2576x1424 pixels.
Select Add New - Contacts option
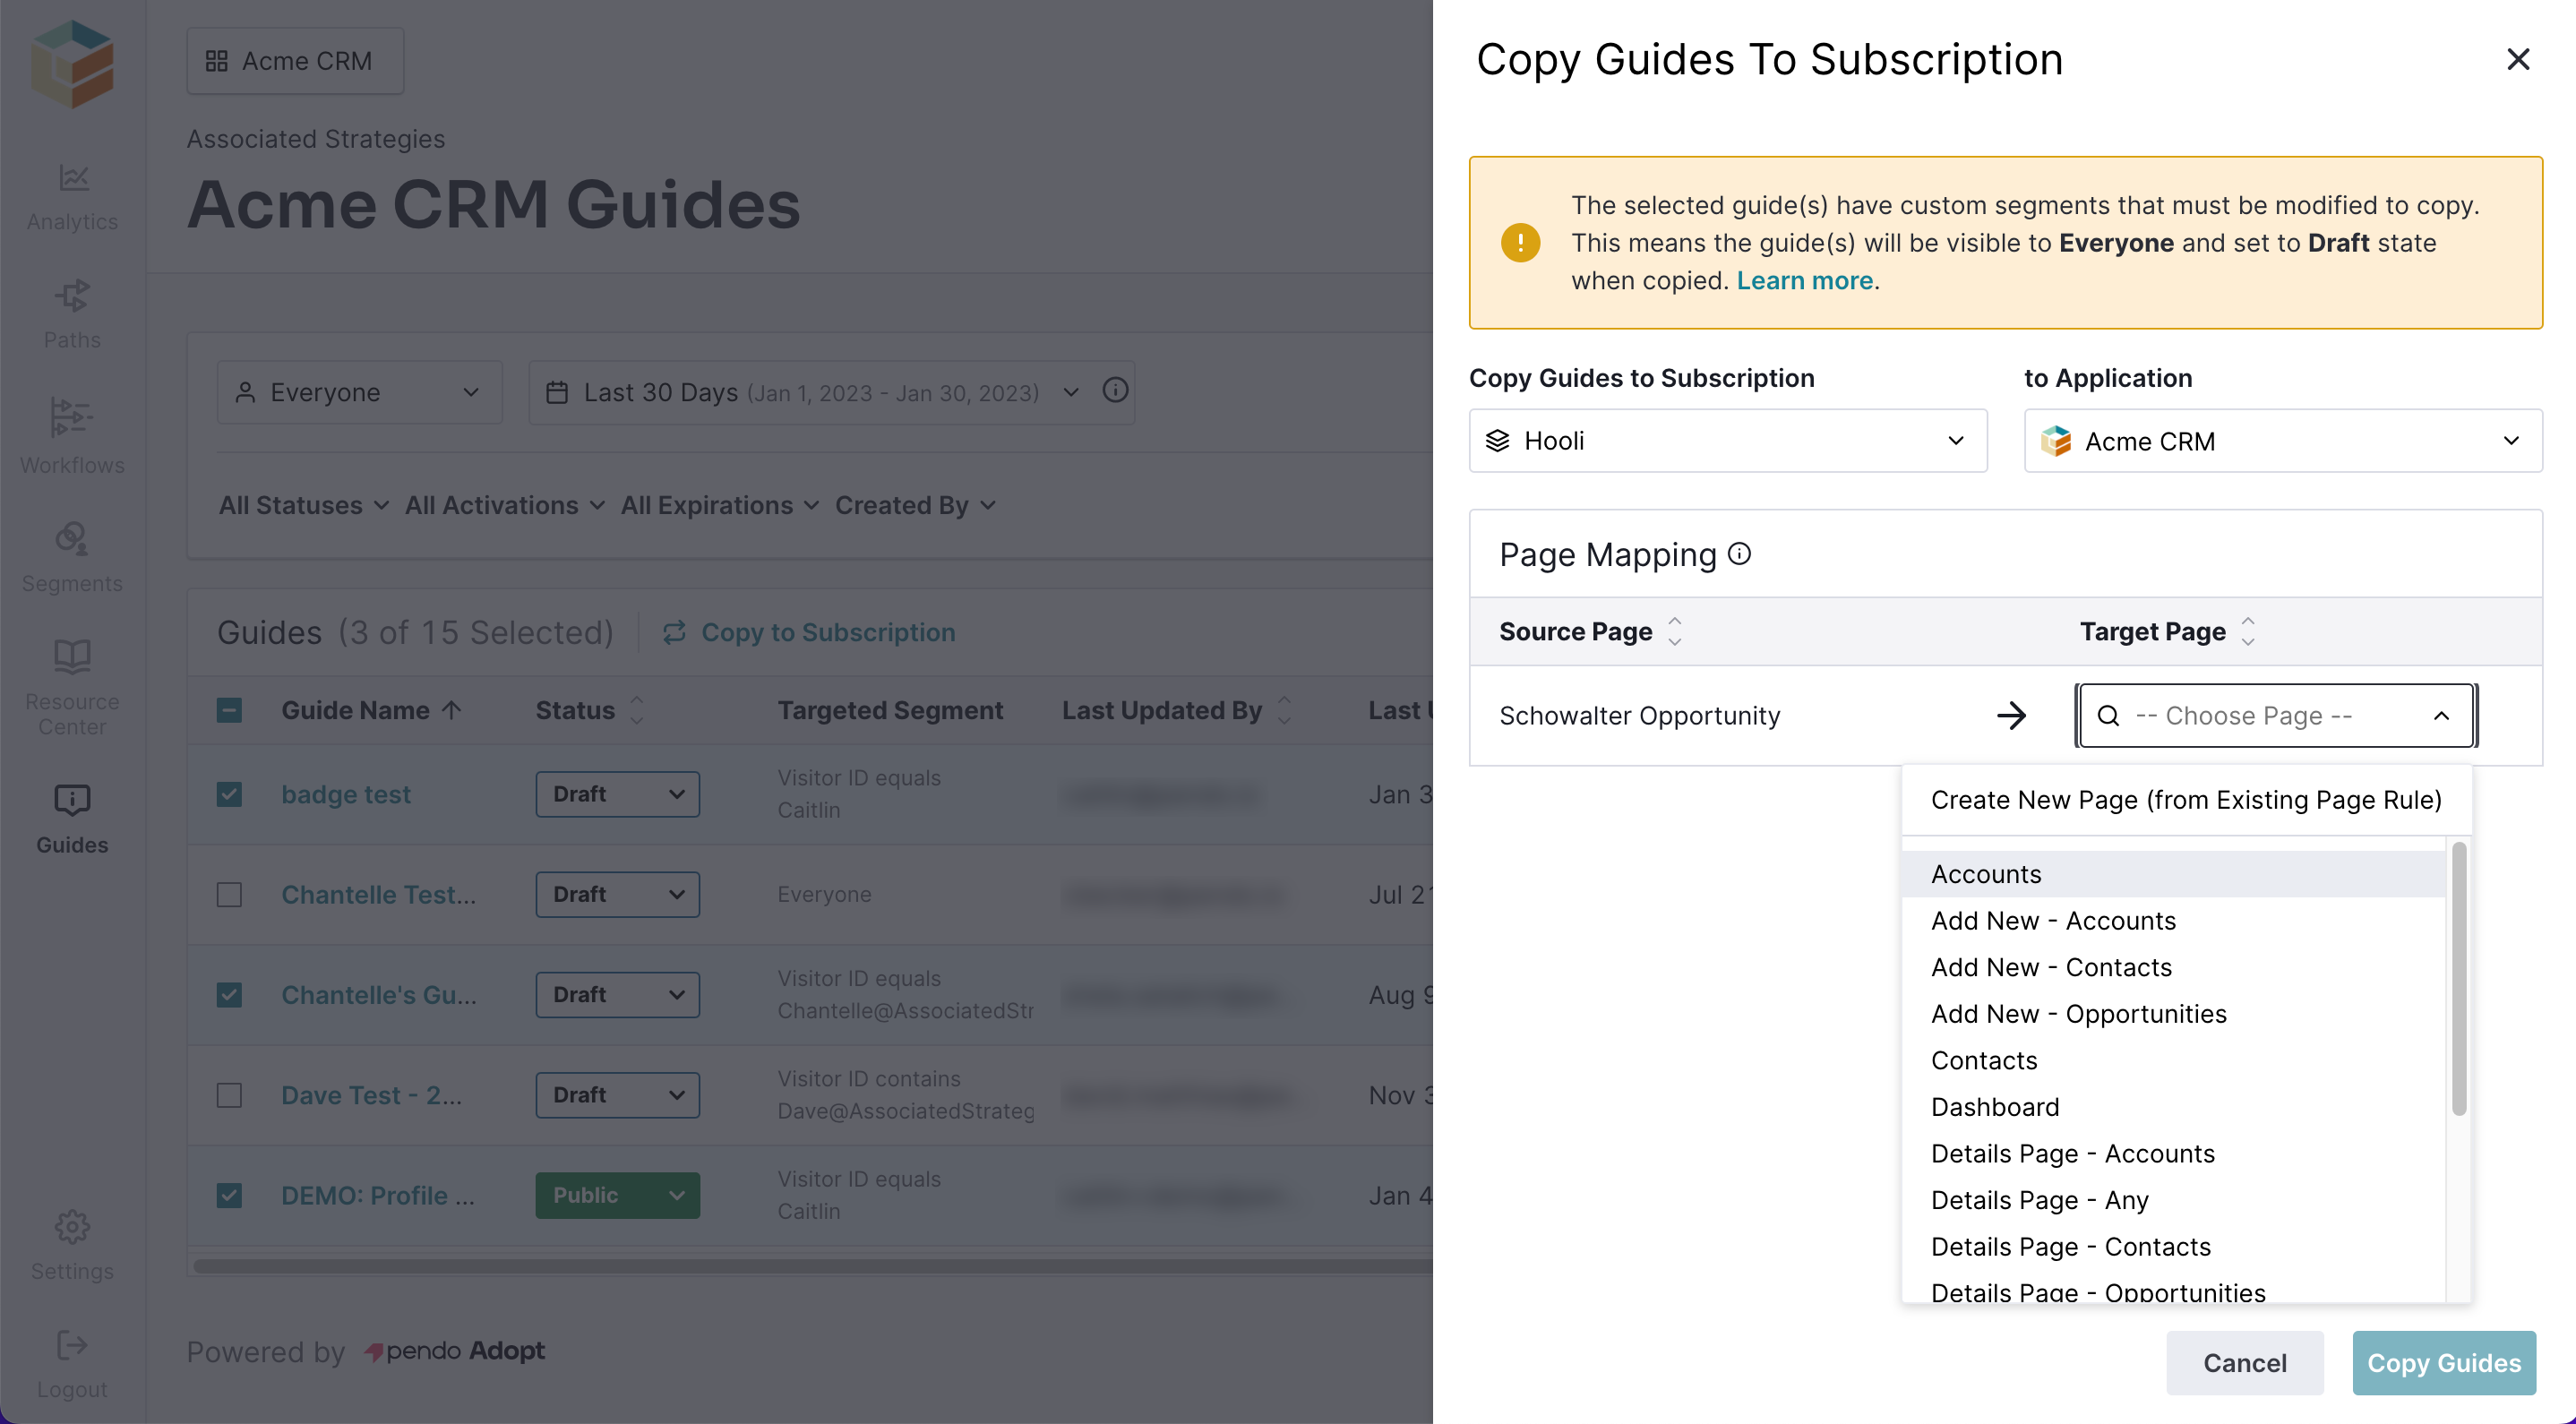pyautogui.click(x=2173, y=967)
